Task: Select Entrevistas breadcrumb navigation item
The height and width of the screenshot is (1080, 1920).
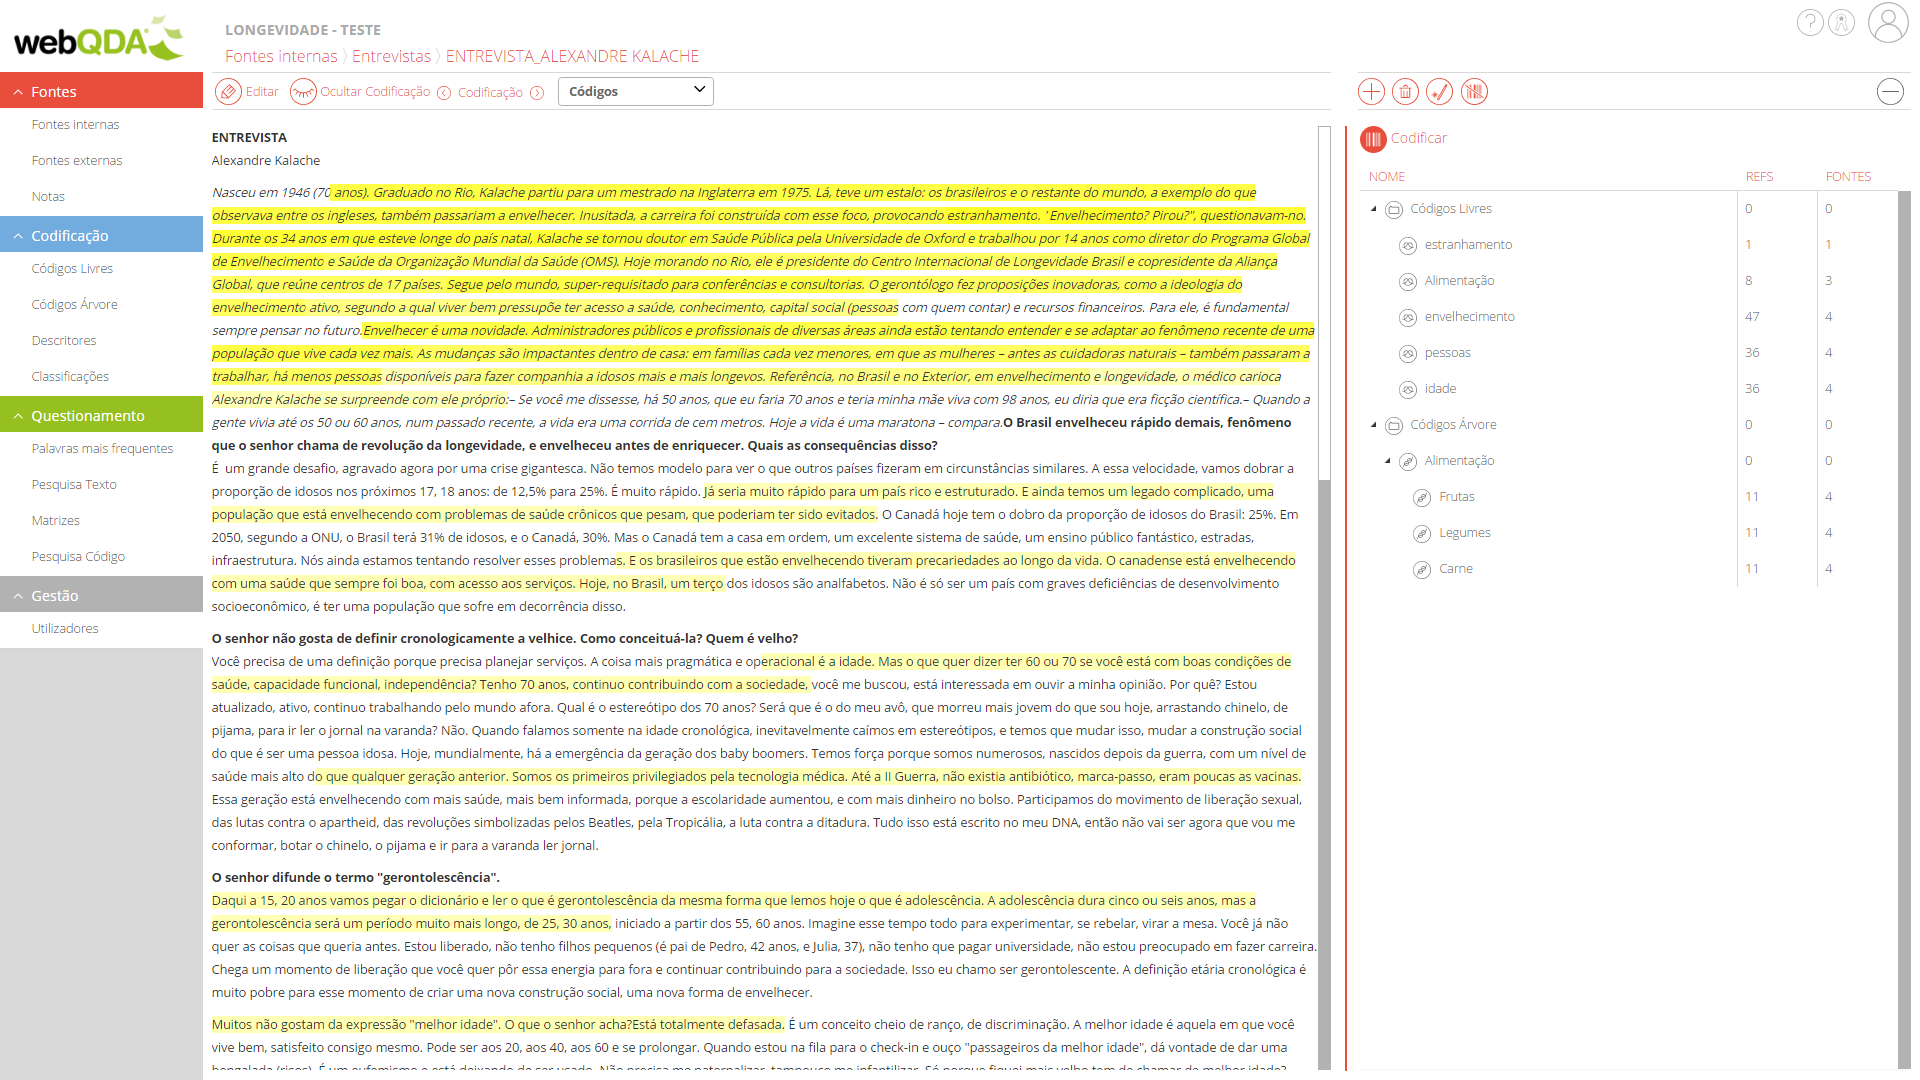Action: point(390,55)
